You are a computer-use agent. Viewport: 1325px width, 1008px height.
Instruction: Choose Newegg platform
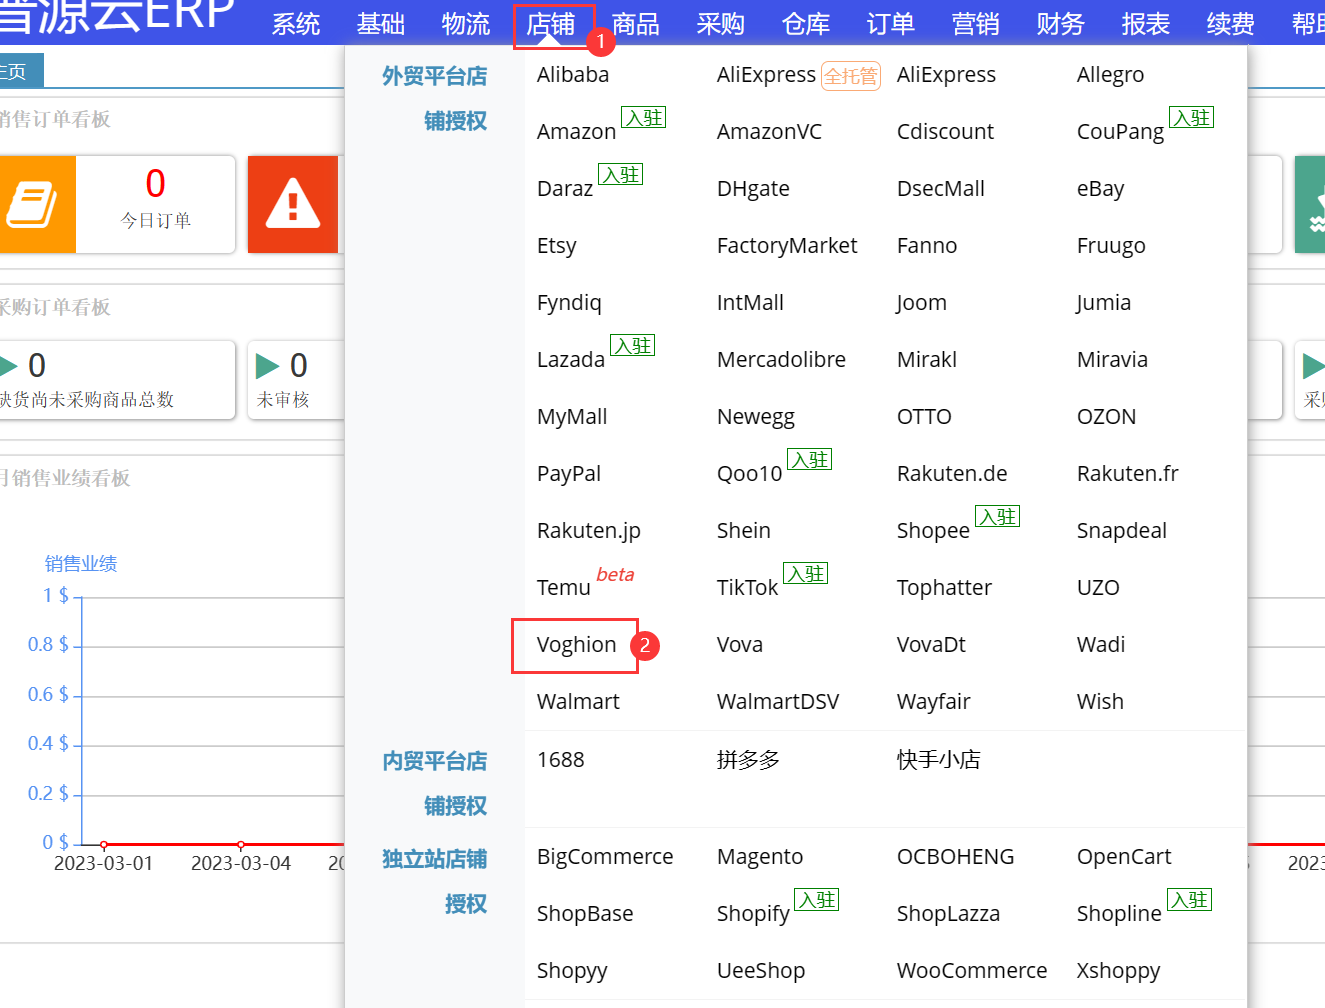(756, 417)
